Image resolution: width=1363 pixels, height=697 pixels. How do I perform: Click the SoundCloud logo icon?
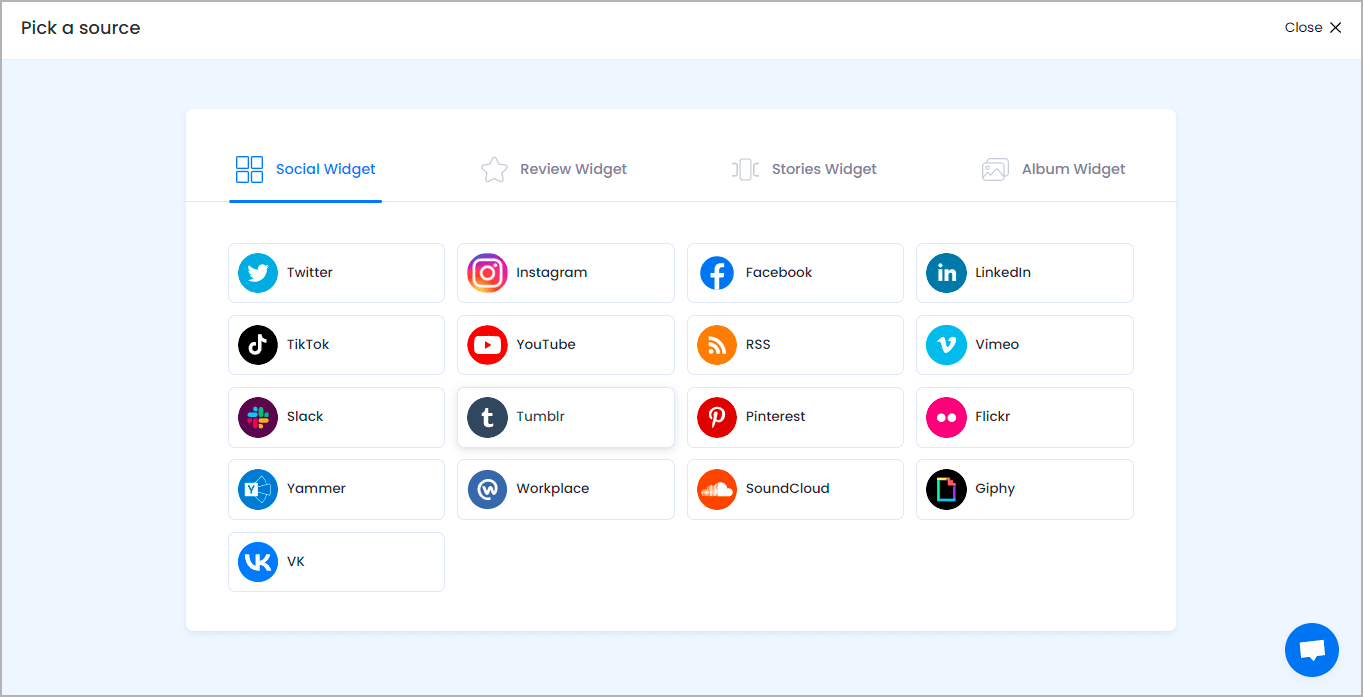click(x=717, y=489)
